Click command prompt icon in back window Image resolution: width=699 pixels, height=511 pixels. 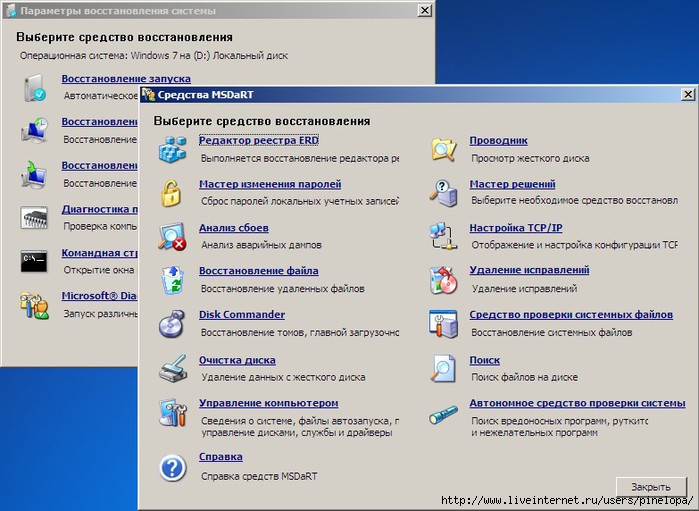pos(34,261)
